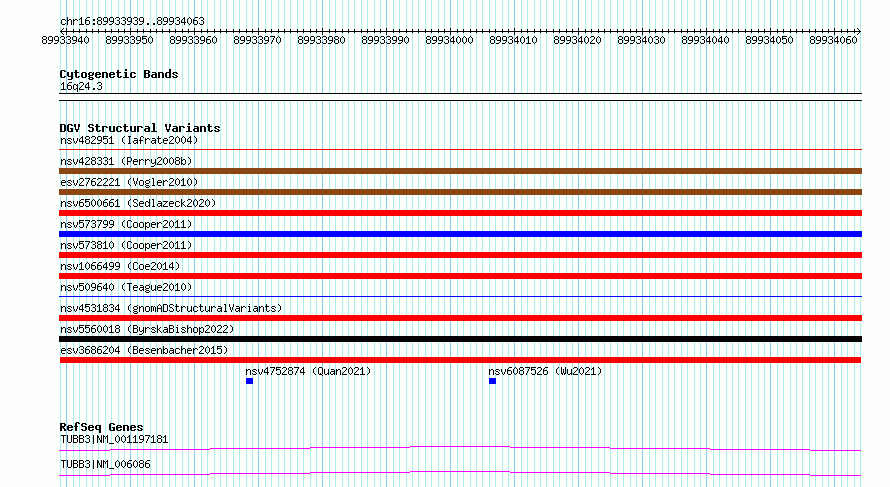Click ruler position 89934060
890x487 pixels.
tap(833, 40)
